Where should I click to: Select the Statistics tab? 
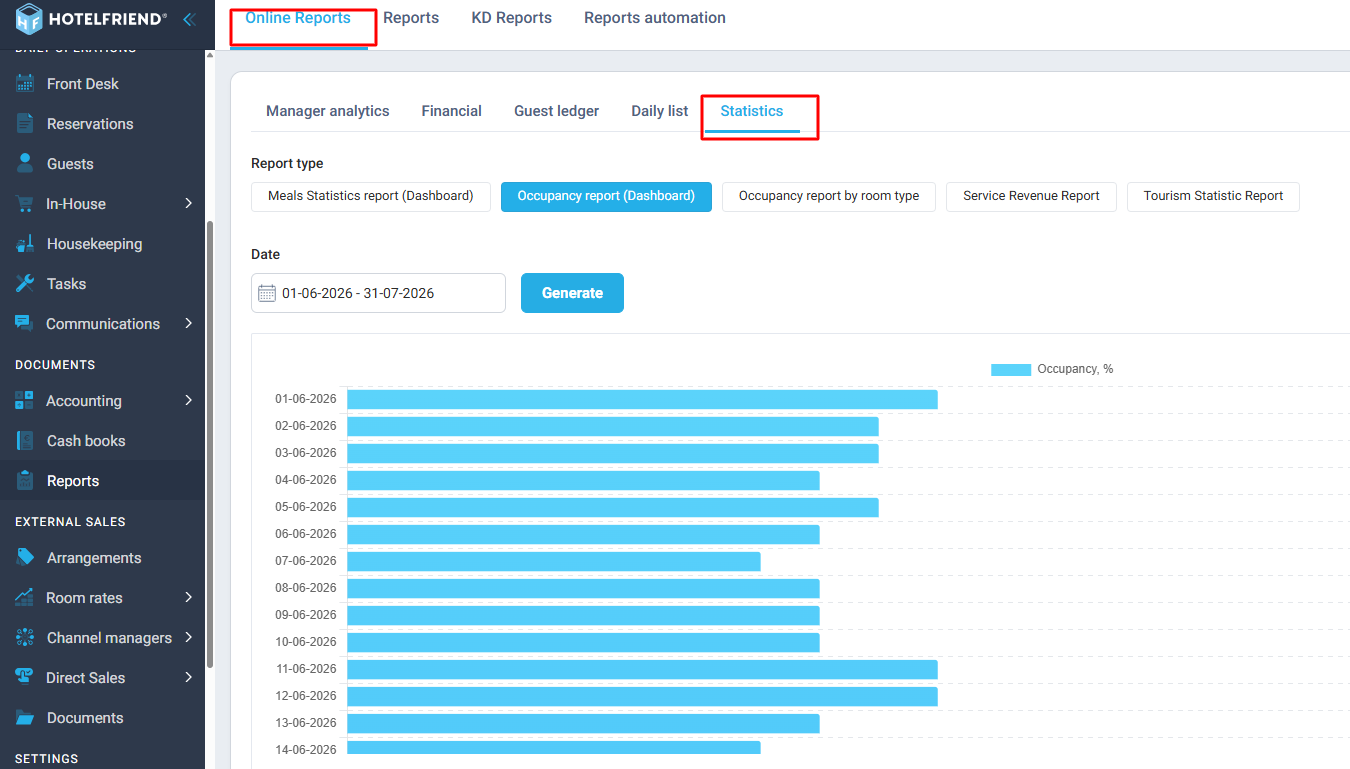(x=752, y=111)
